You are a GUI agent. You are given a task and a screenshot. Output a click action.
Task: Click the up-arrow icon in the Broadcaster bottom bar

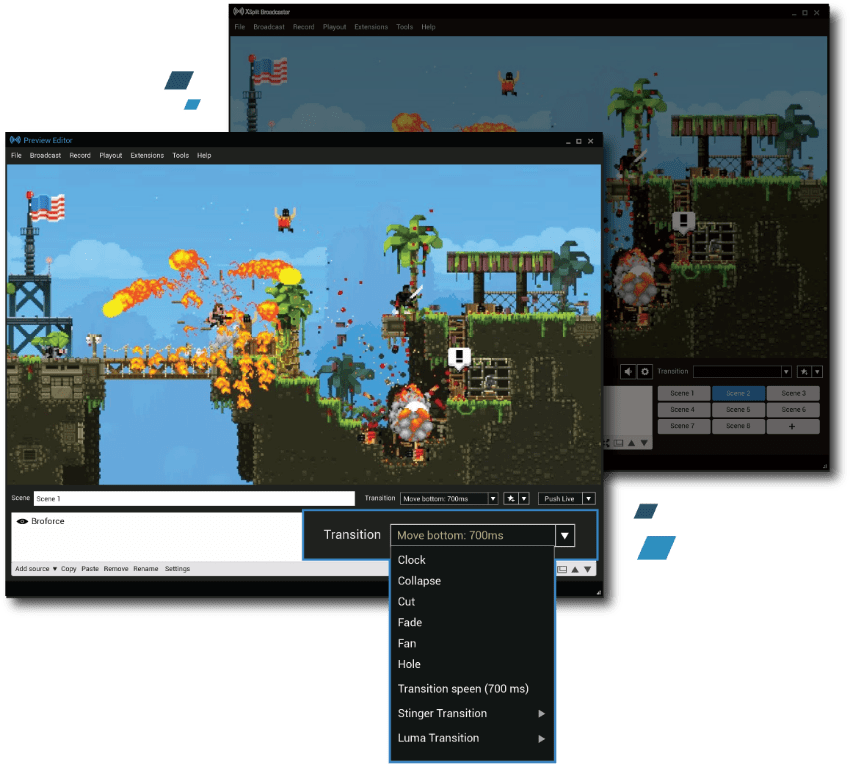click(x=631, y=441)
